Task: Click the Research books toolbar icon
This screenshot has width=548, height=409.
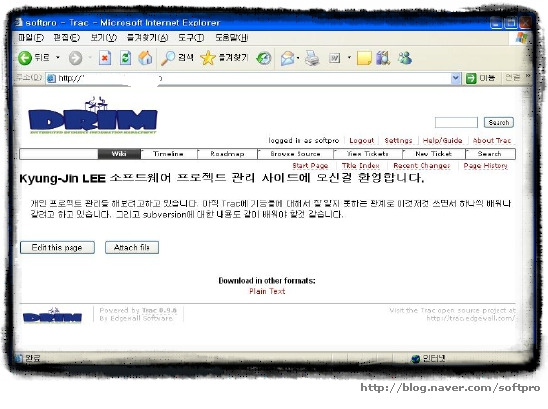Action: [x=383, y=58]
